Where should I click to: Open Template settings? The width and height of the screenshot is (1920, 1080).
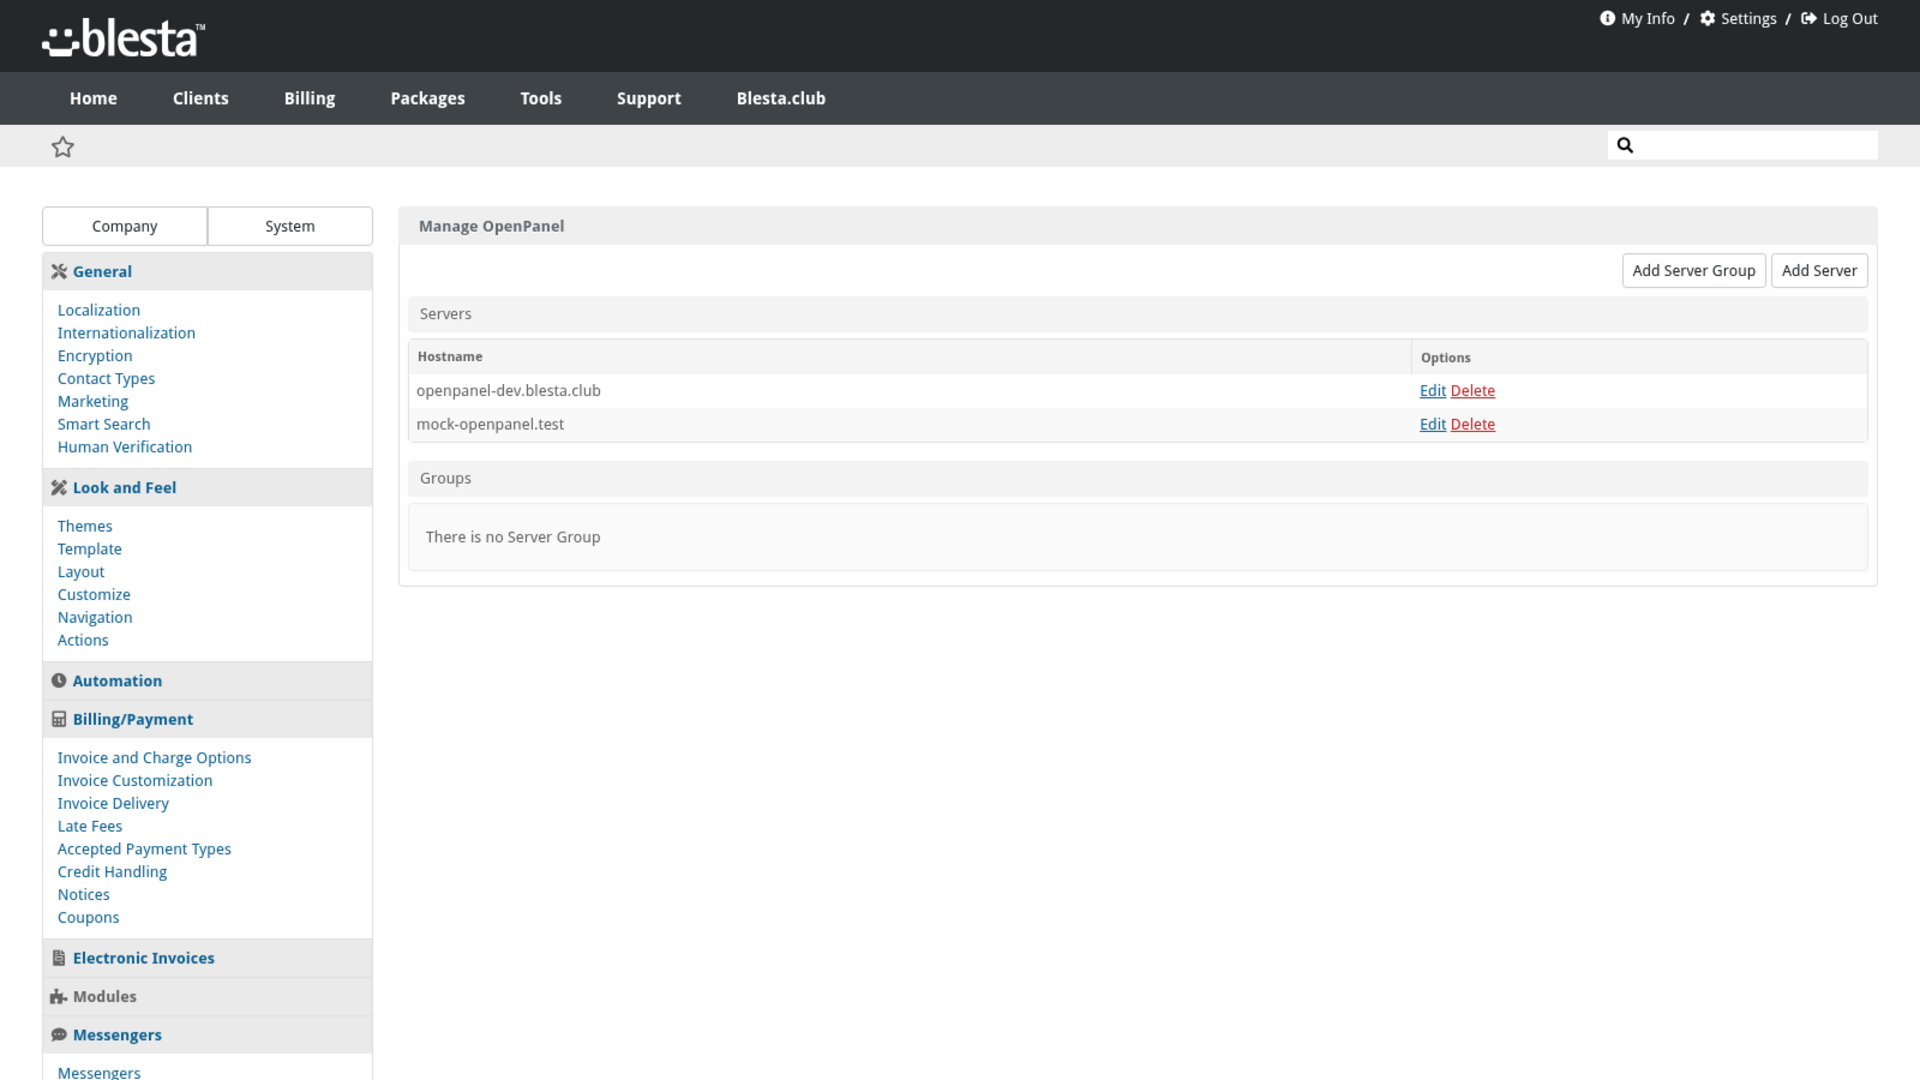[x=89, y=549]
